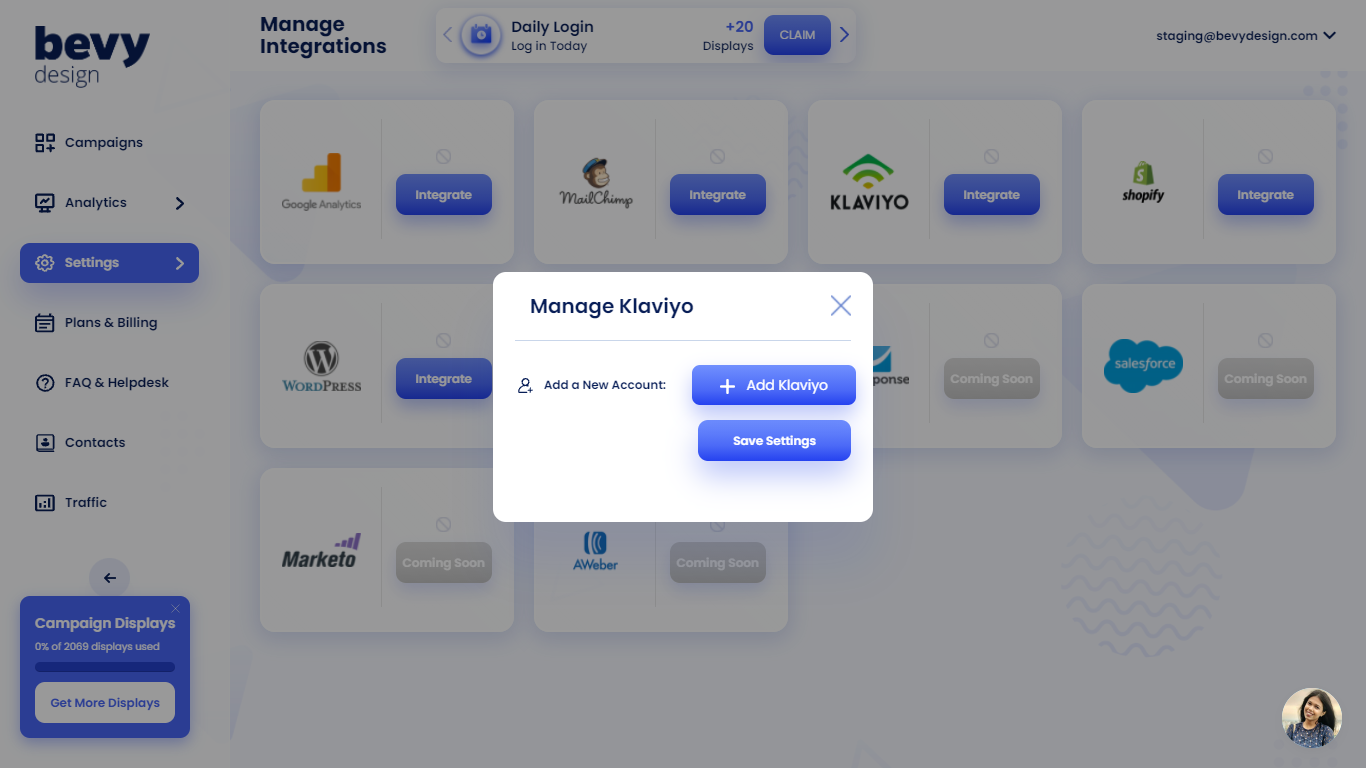Viewport: 1366px width, 768px height.
Task: Collapse sidebar with the back arrow
Action: point(110,578)
